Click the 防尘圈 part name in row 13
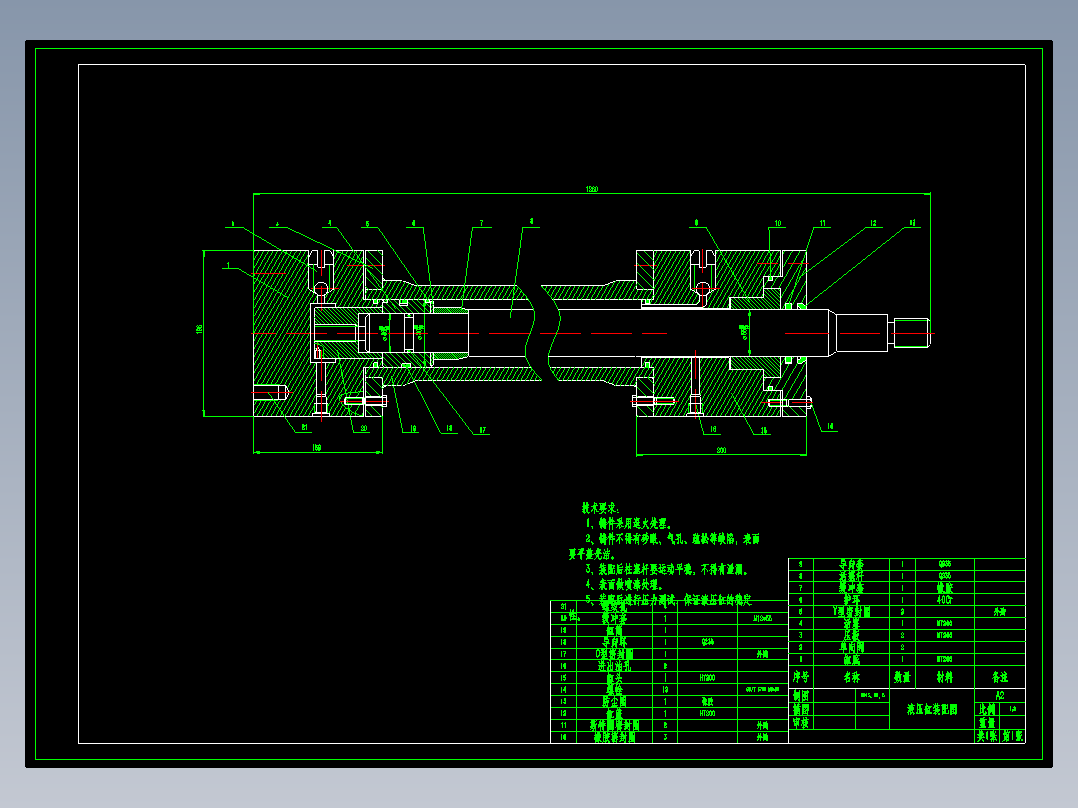The height and width of the screenshot is (808, 1078). pos(614,701)
